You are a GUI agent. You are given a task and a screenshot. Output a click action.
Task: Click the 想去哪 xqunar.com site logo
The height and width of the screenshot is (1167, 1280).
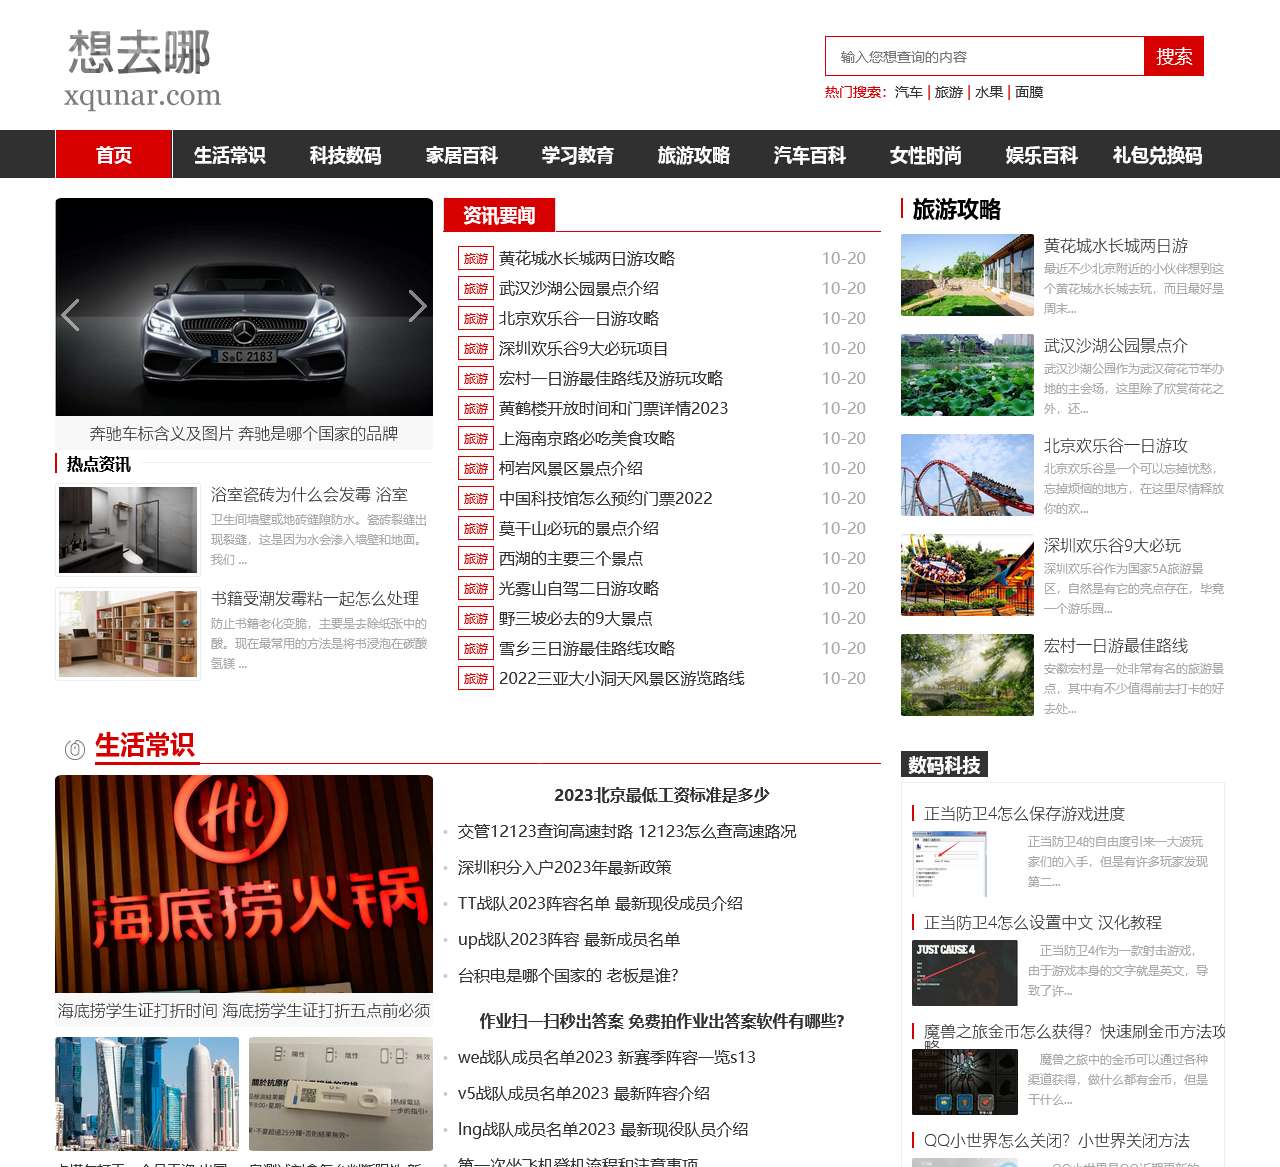pyautogui.click(x=142, y=68)
